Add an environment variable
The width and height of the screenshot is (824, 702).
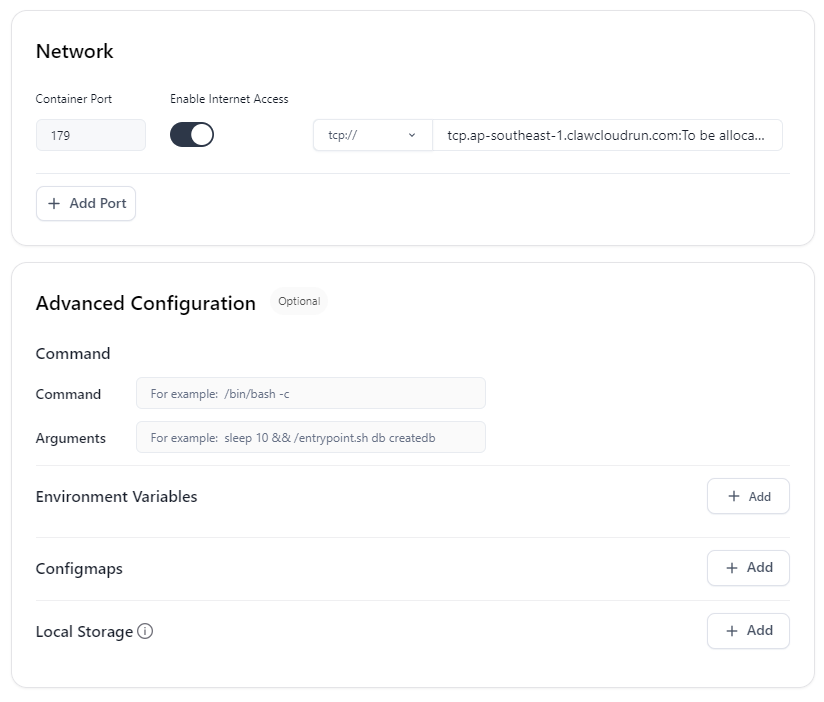(x=748, y=496)
